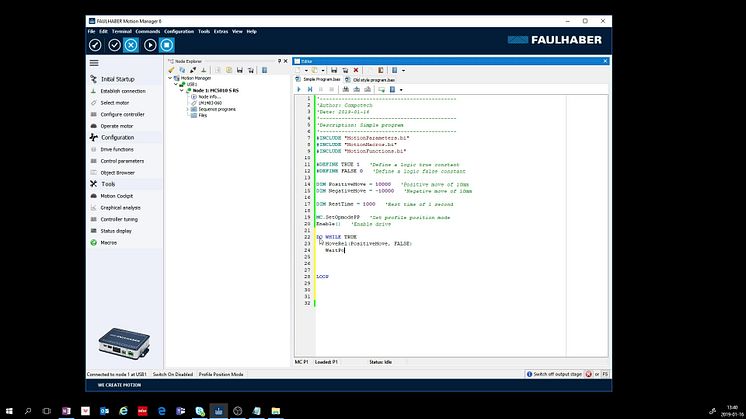The height and width of the screenshot is (419, 746).
Task: Open Drive functions in sidebar
Action: [117, 149]
